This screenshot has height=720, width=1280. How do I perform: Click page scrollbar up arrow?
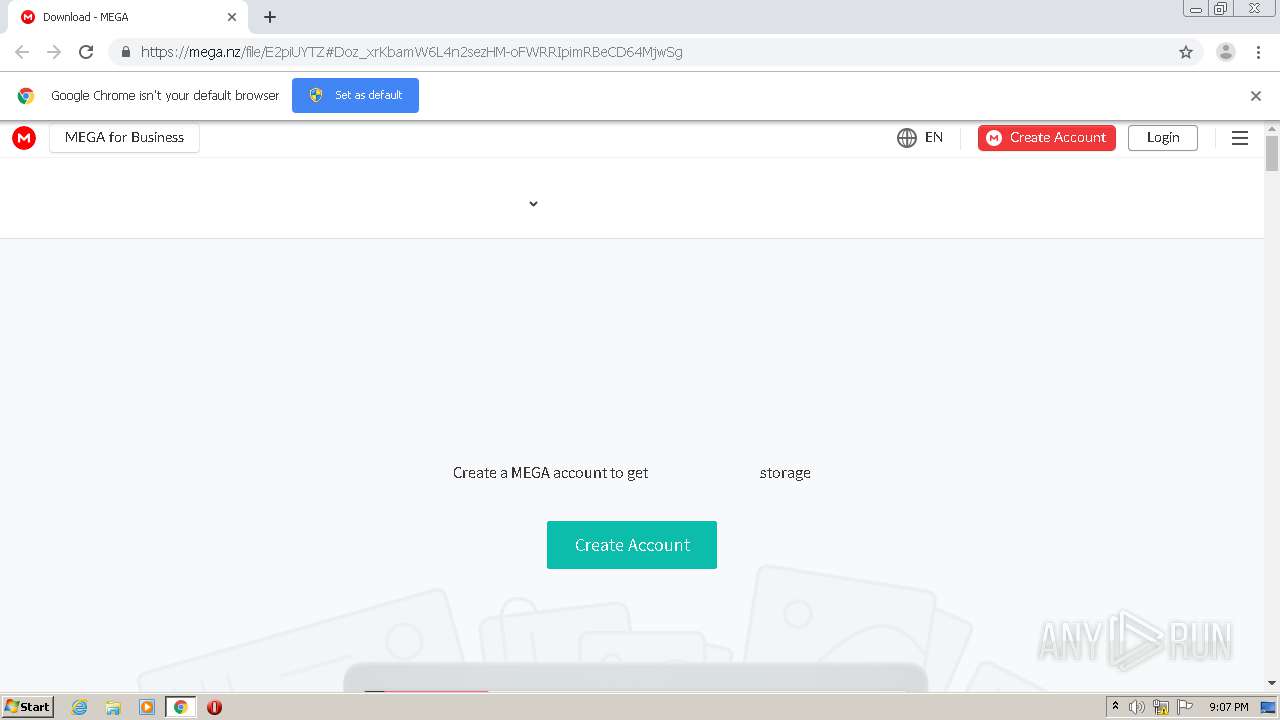(1272, 128)
